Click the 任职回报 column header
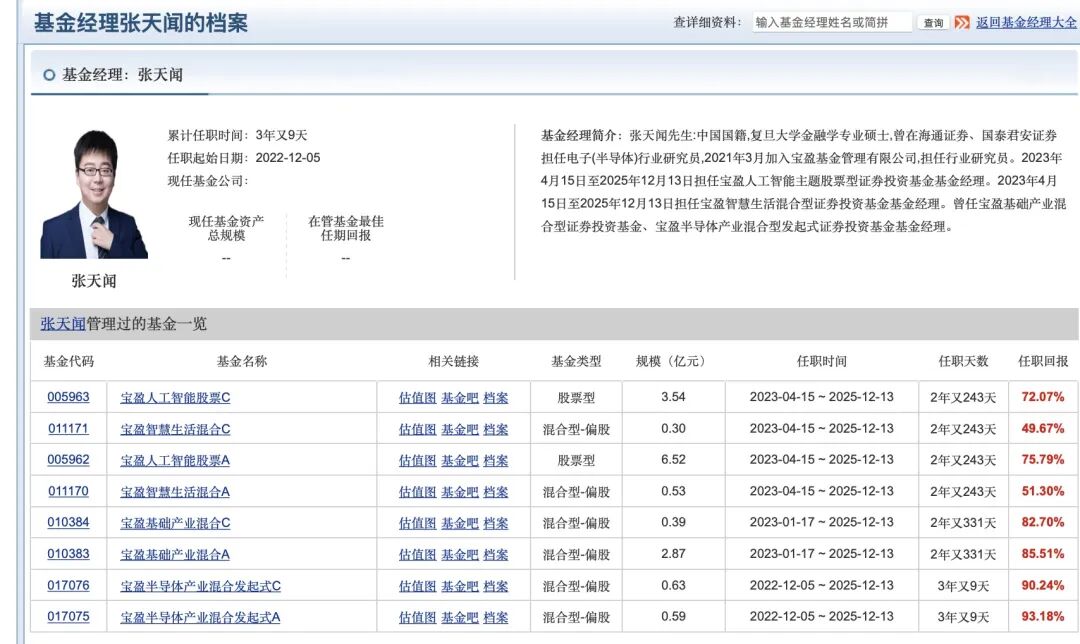This screenshot has height=644, width=1080. coord(1043,361)
